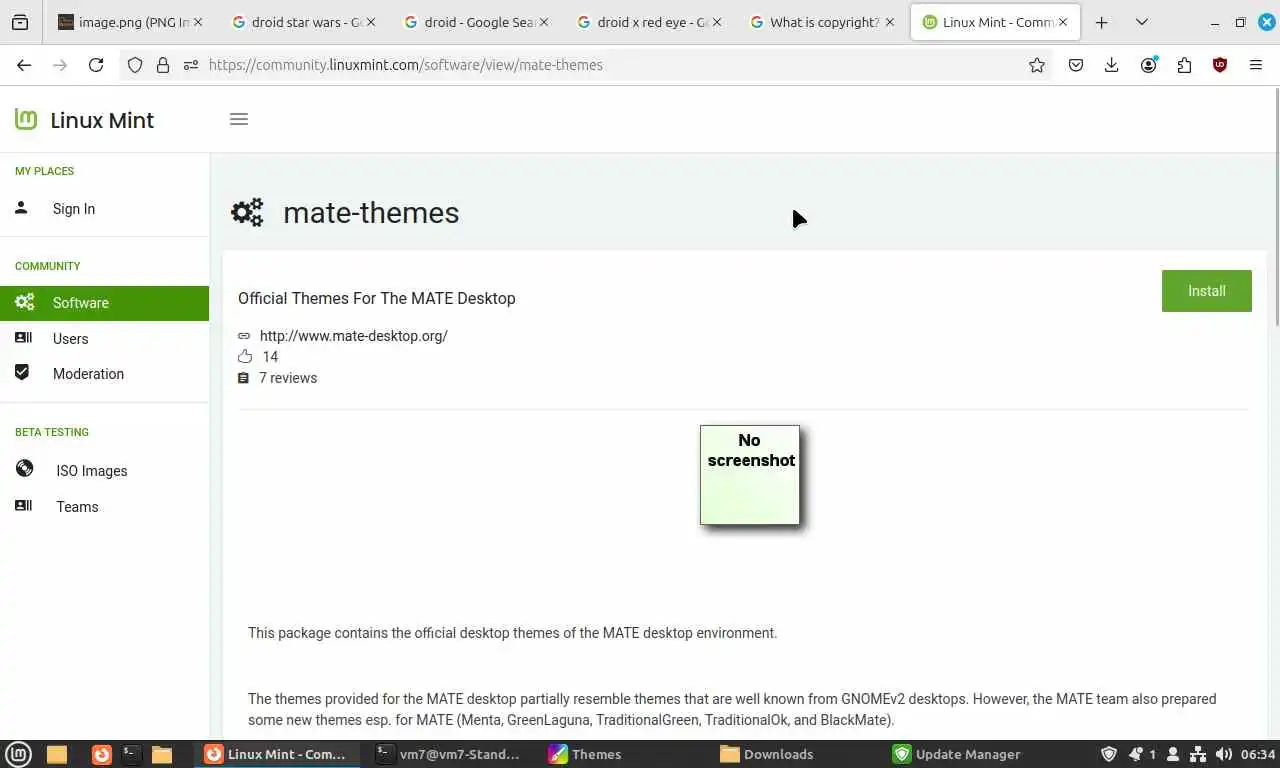Click the page vertical scrollbar
The width and height of the screenshot is (1280, 768).
pyautogui.click(x=1276, y=205)
